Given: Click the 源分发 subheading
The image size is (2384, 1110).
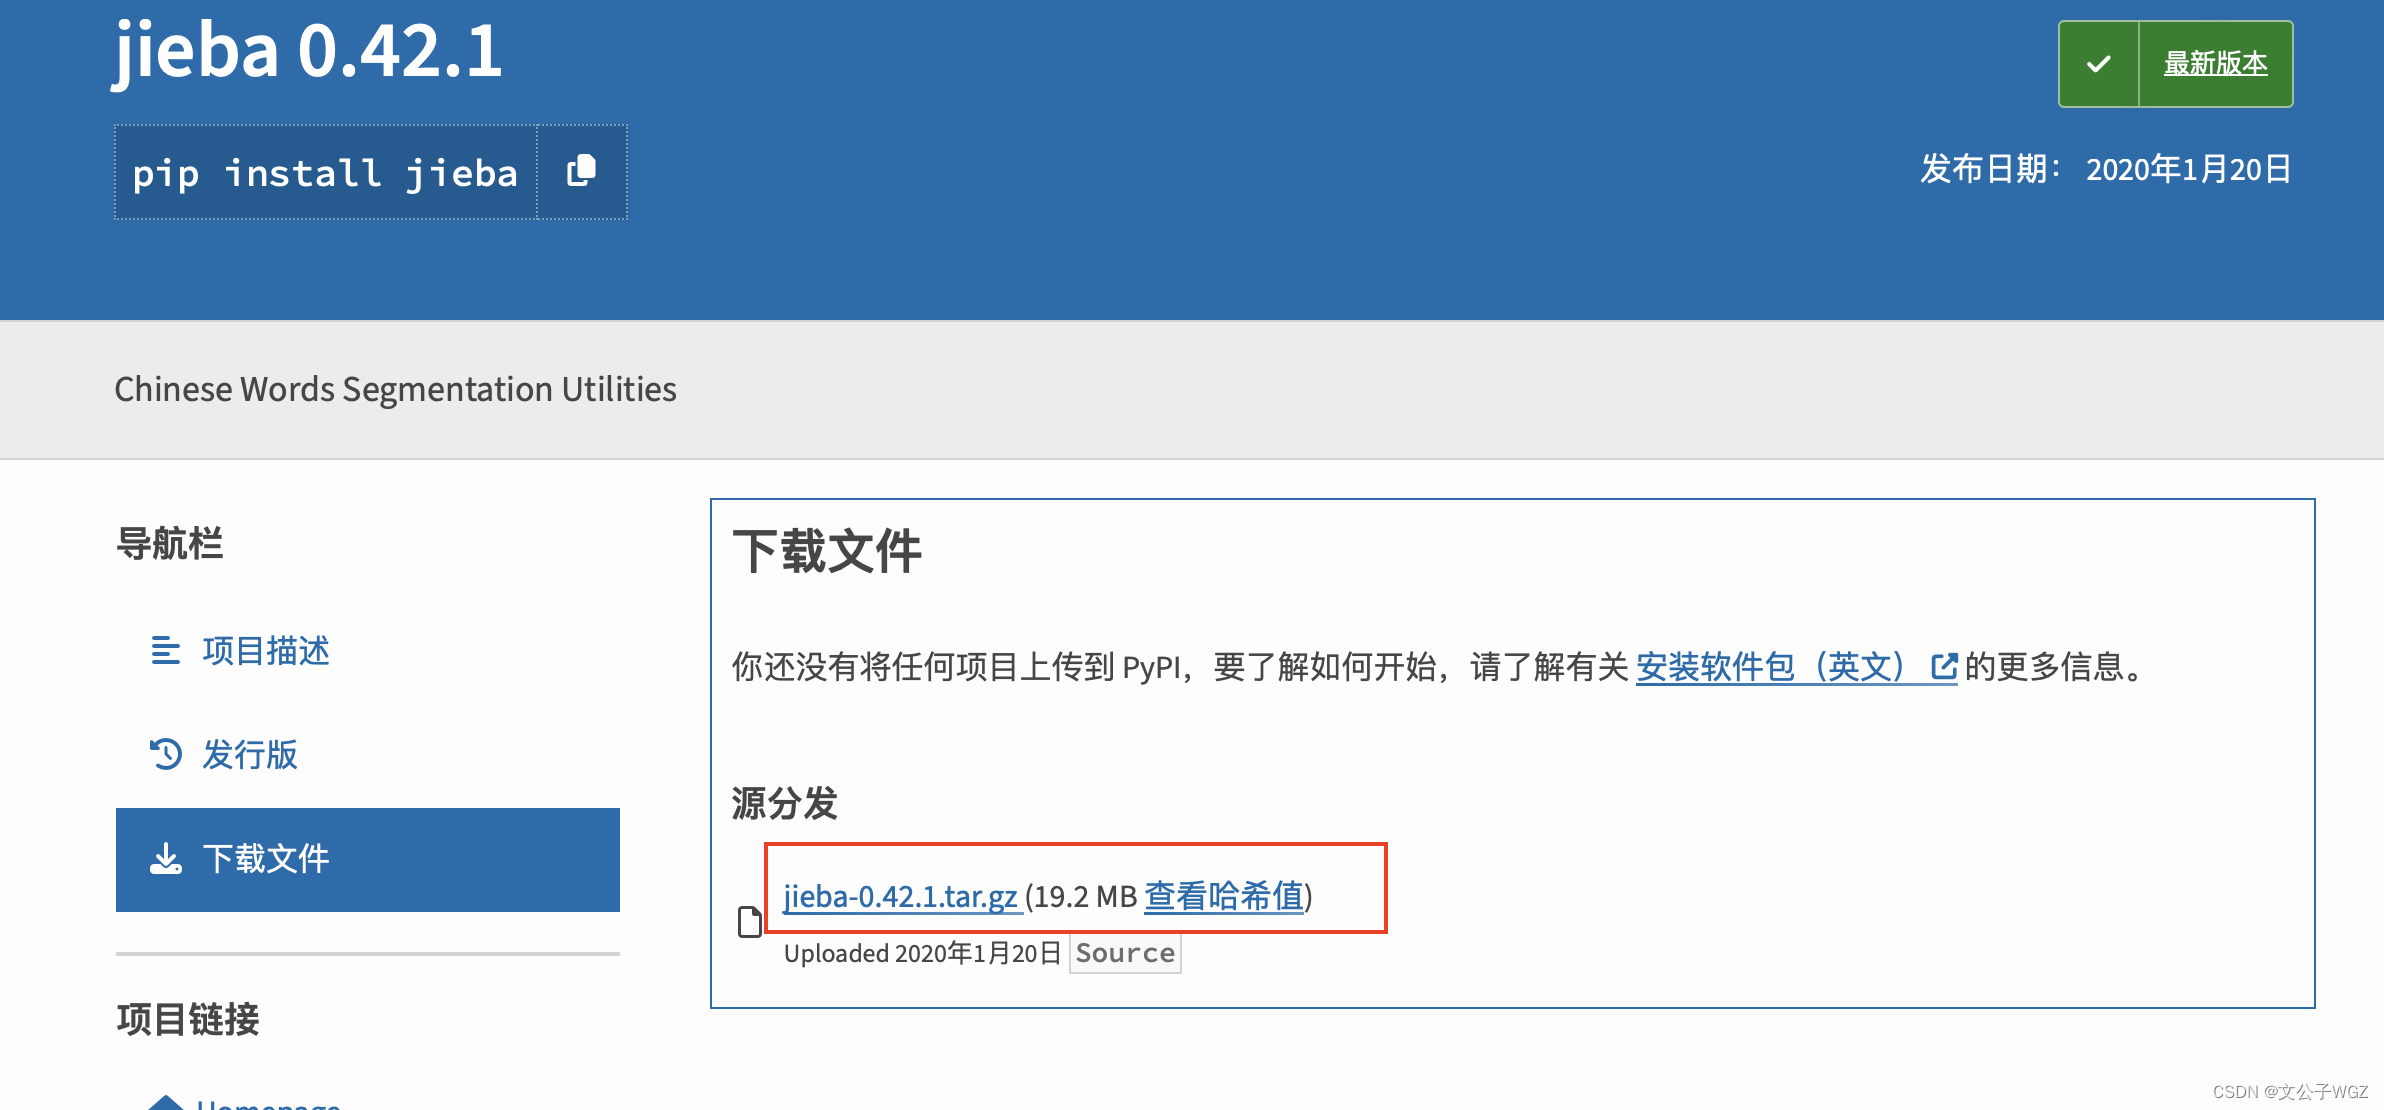Looking at the screenshot, I should coord(784,803).
